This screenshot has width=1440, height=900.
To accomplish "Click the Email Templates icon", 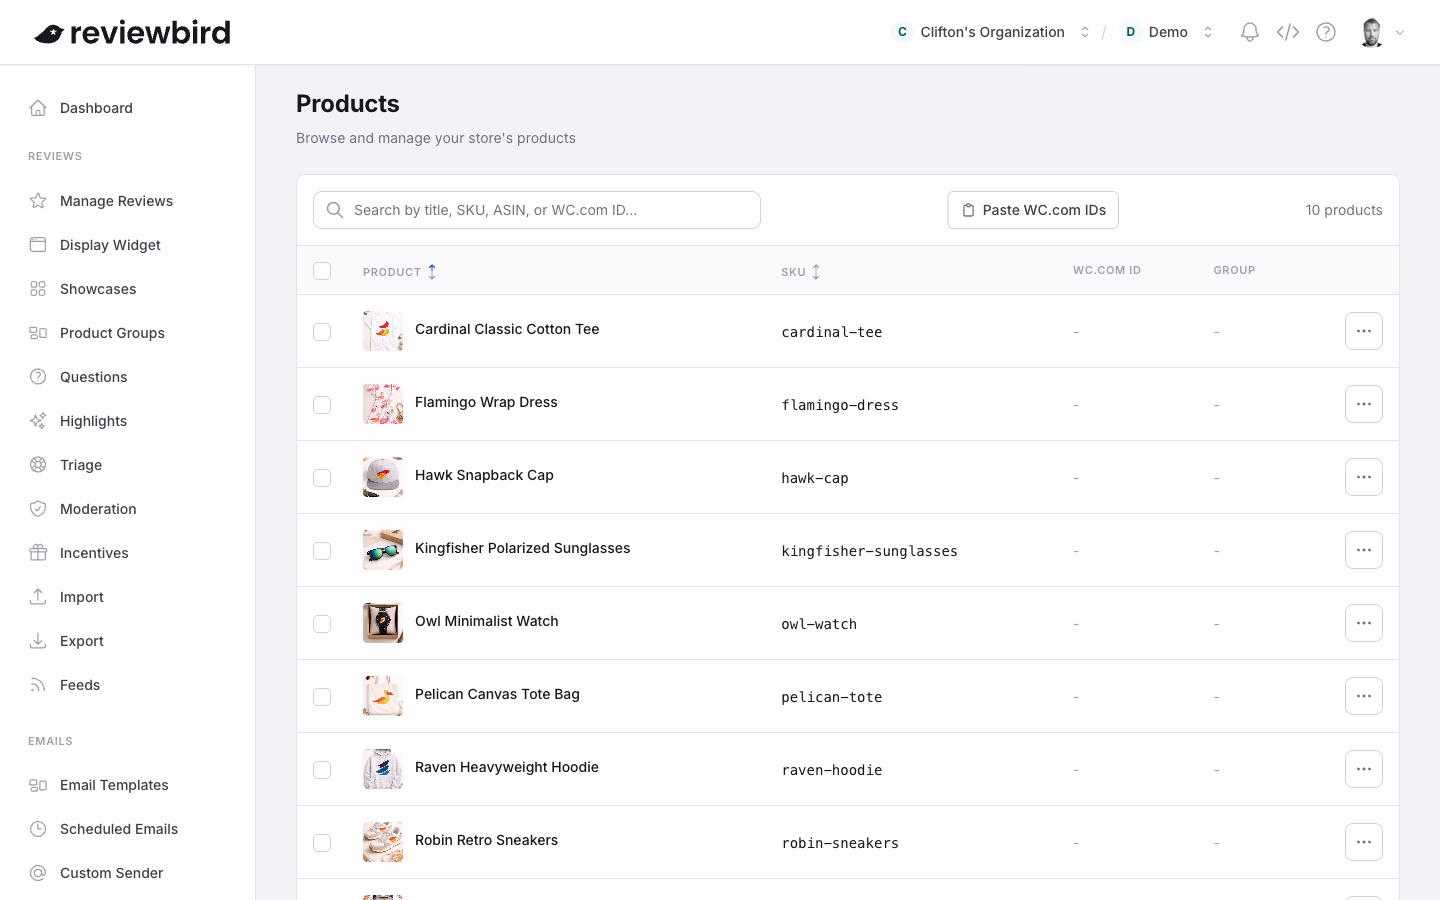I will [x=38, y=785].
